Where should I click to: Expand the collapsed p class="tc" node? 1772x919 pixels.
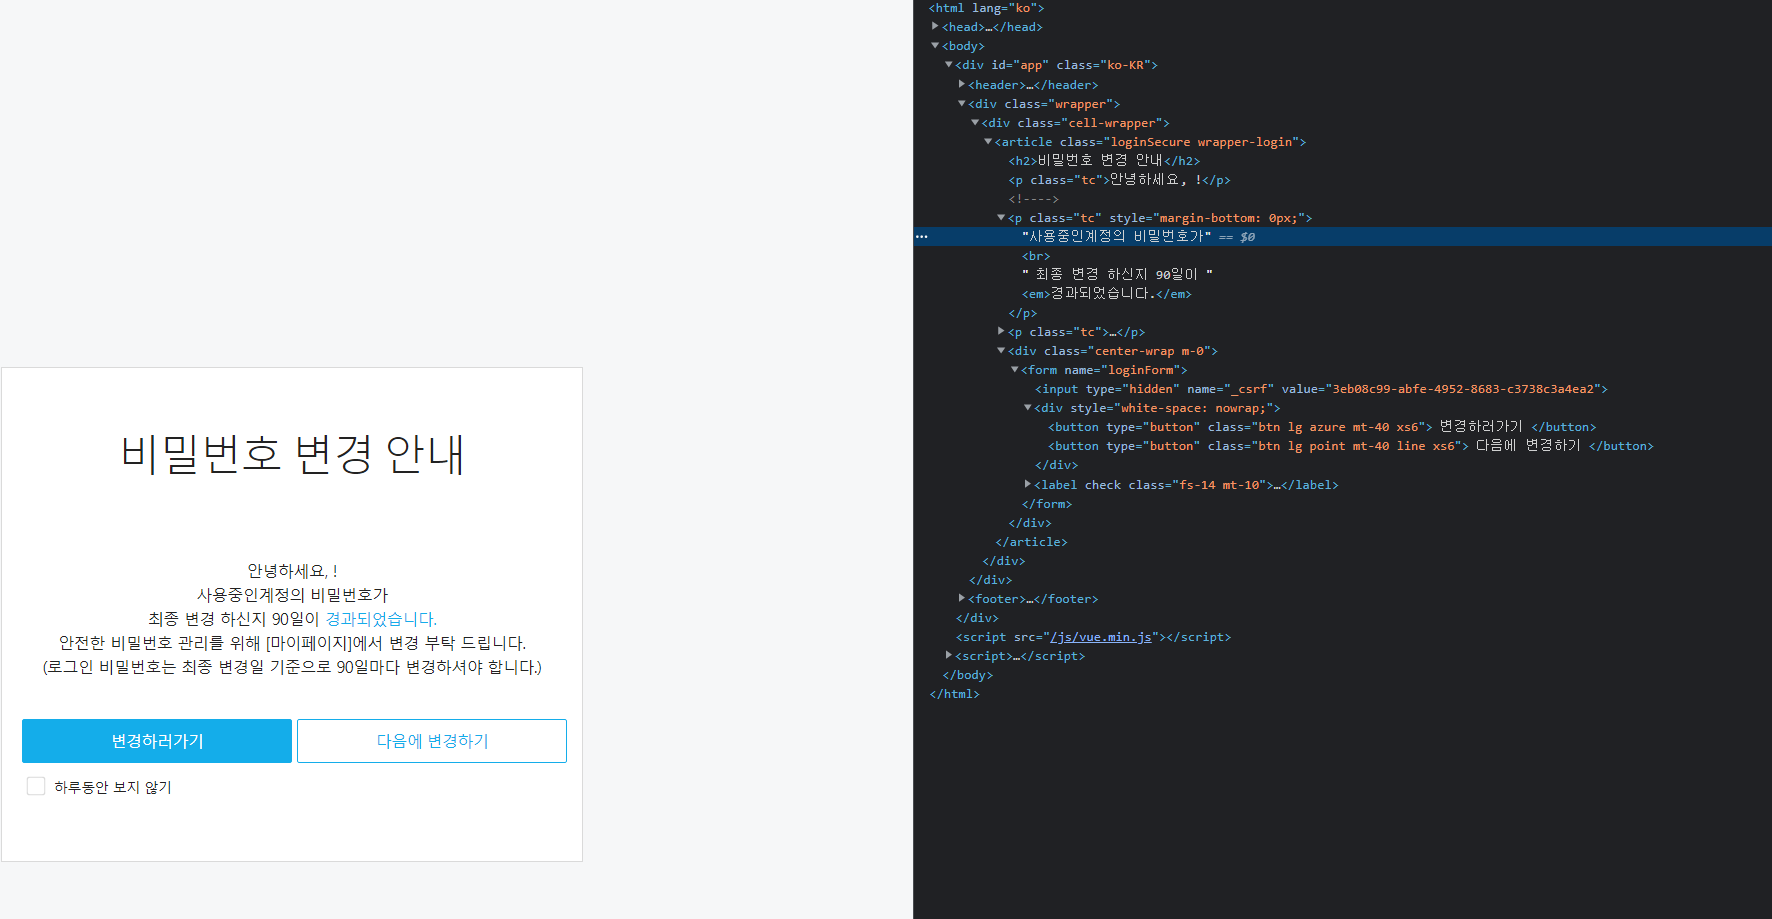coord(1001,332)
